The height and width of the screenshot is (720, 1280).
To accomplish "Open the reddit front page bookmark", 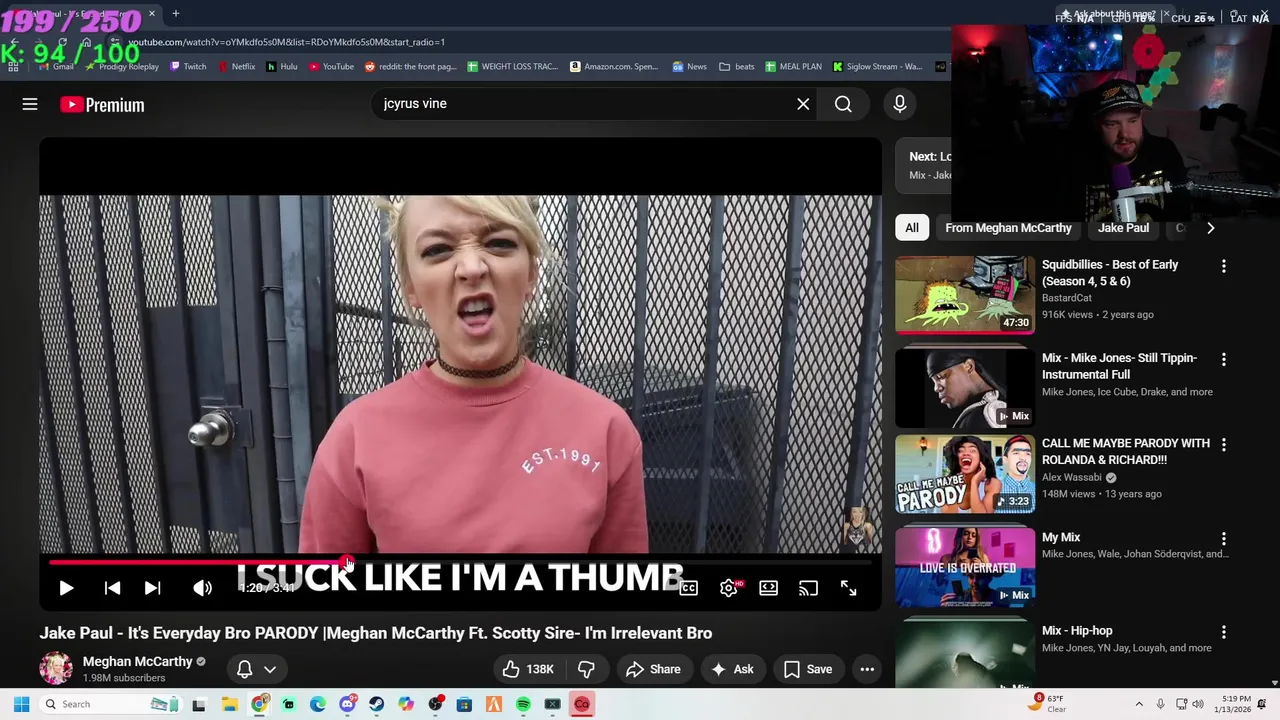I will (x=411, y=67).
